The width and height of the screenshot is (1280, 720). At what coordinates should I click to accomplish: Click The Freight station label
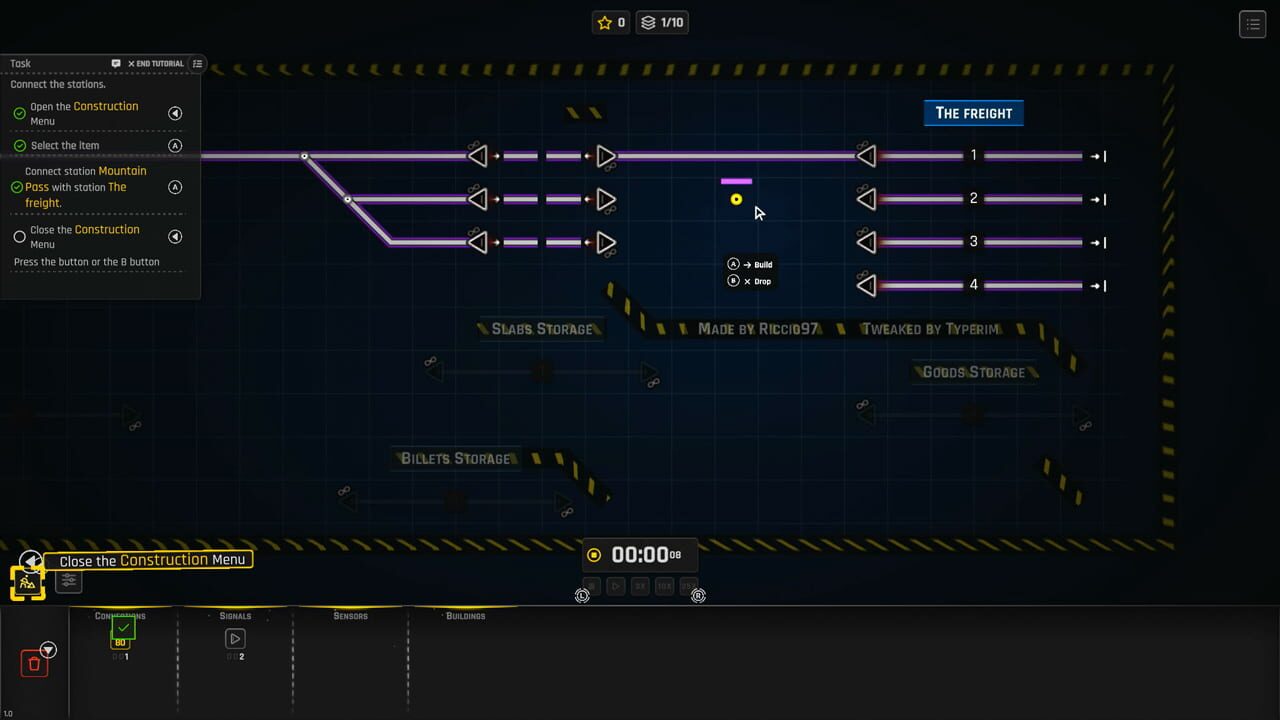[973, 112]
